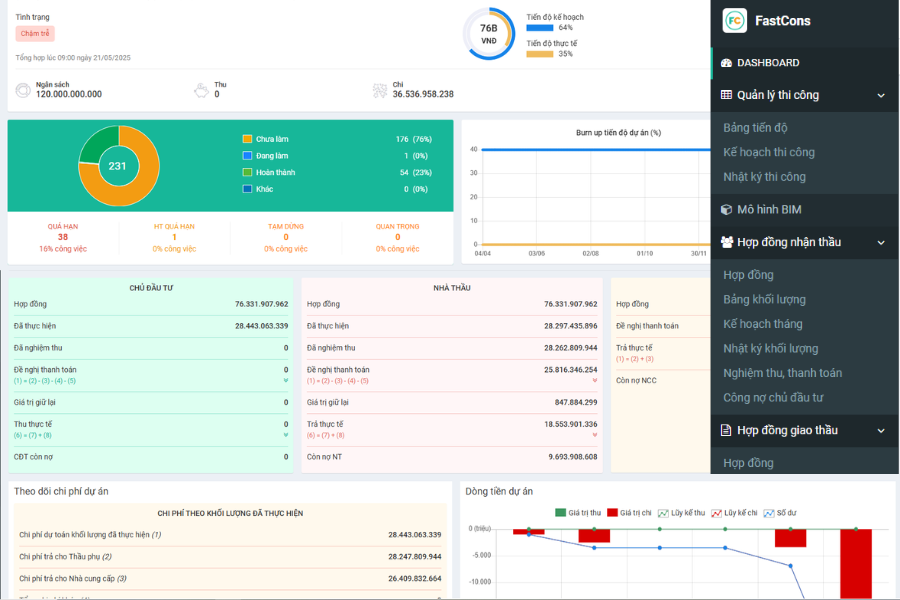Open Hợp đồng under Hợp đồng nhận thầu
The image size is (900, 600).
pos(748,275)
